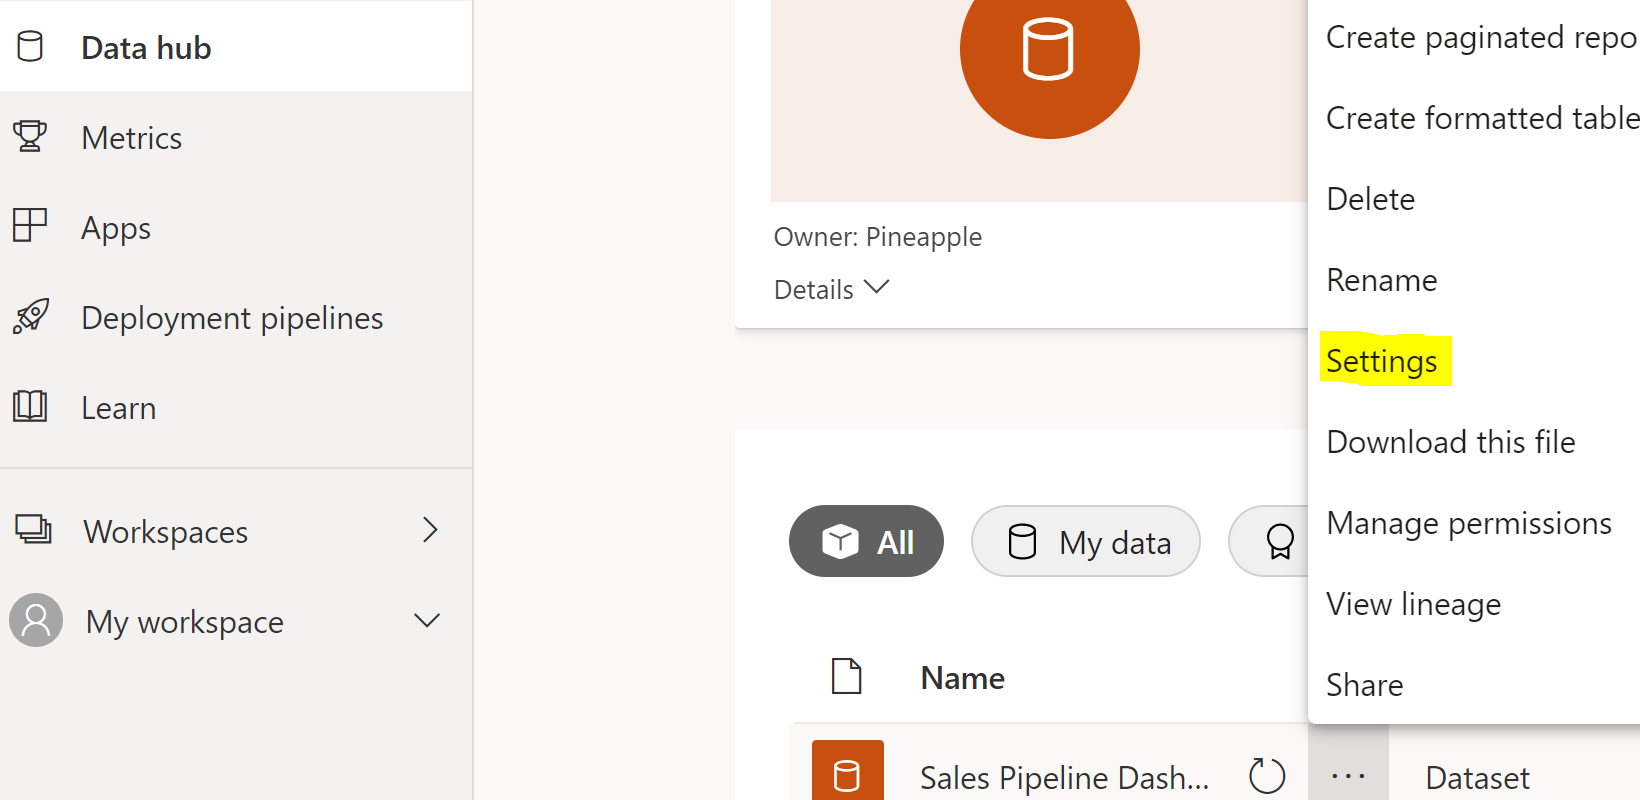Click the Deployment pipelines rocket icon
Screen dimensions: 1640x800
point(30,317)
